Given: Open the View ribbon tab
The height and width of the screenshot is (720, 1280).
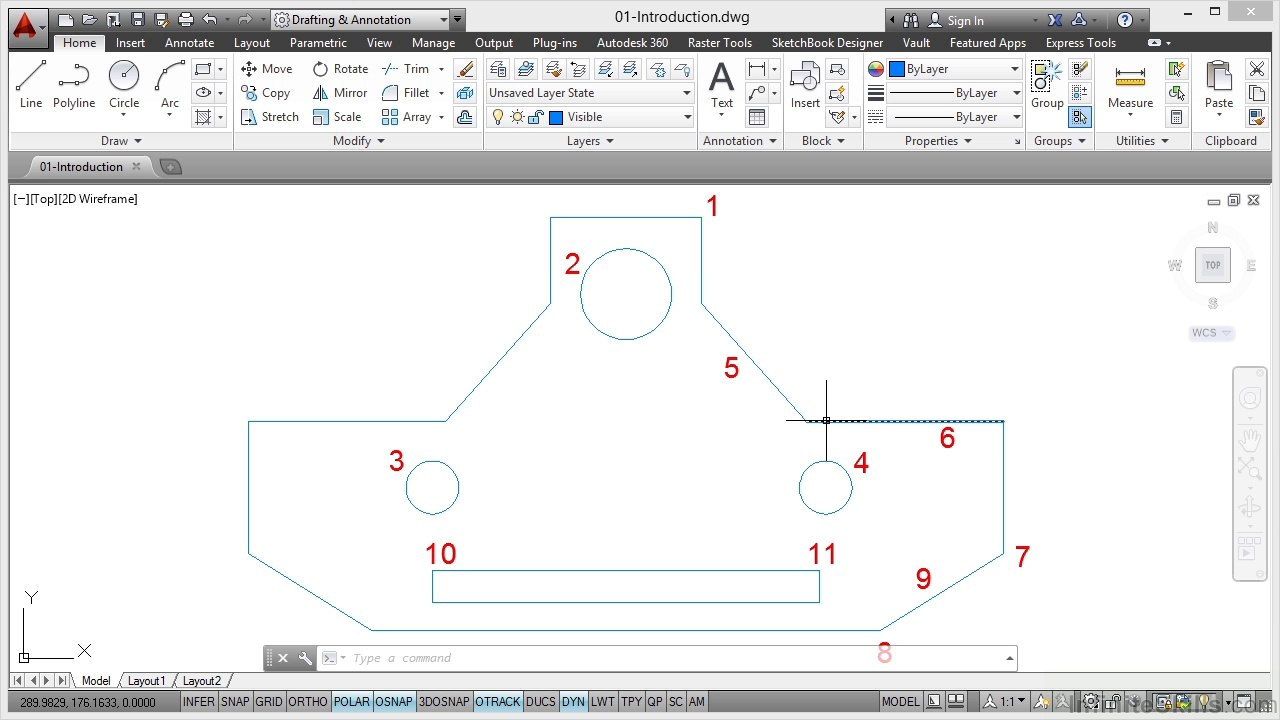Looking at the screenshot, I should (379, 43).
